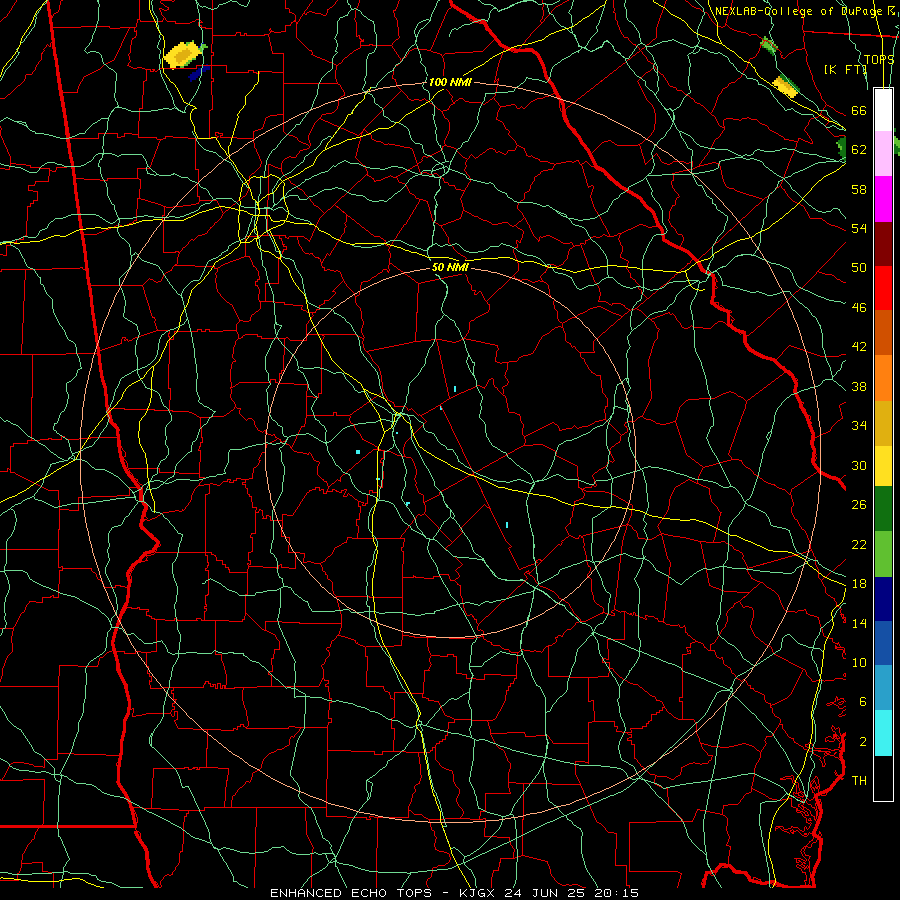Click the legend value '54'
900x900 pixels.
(859, 228)
